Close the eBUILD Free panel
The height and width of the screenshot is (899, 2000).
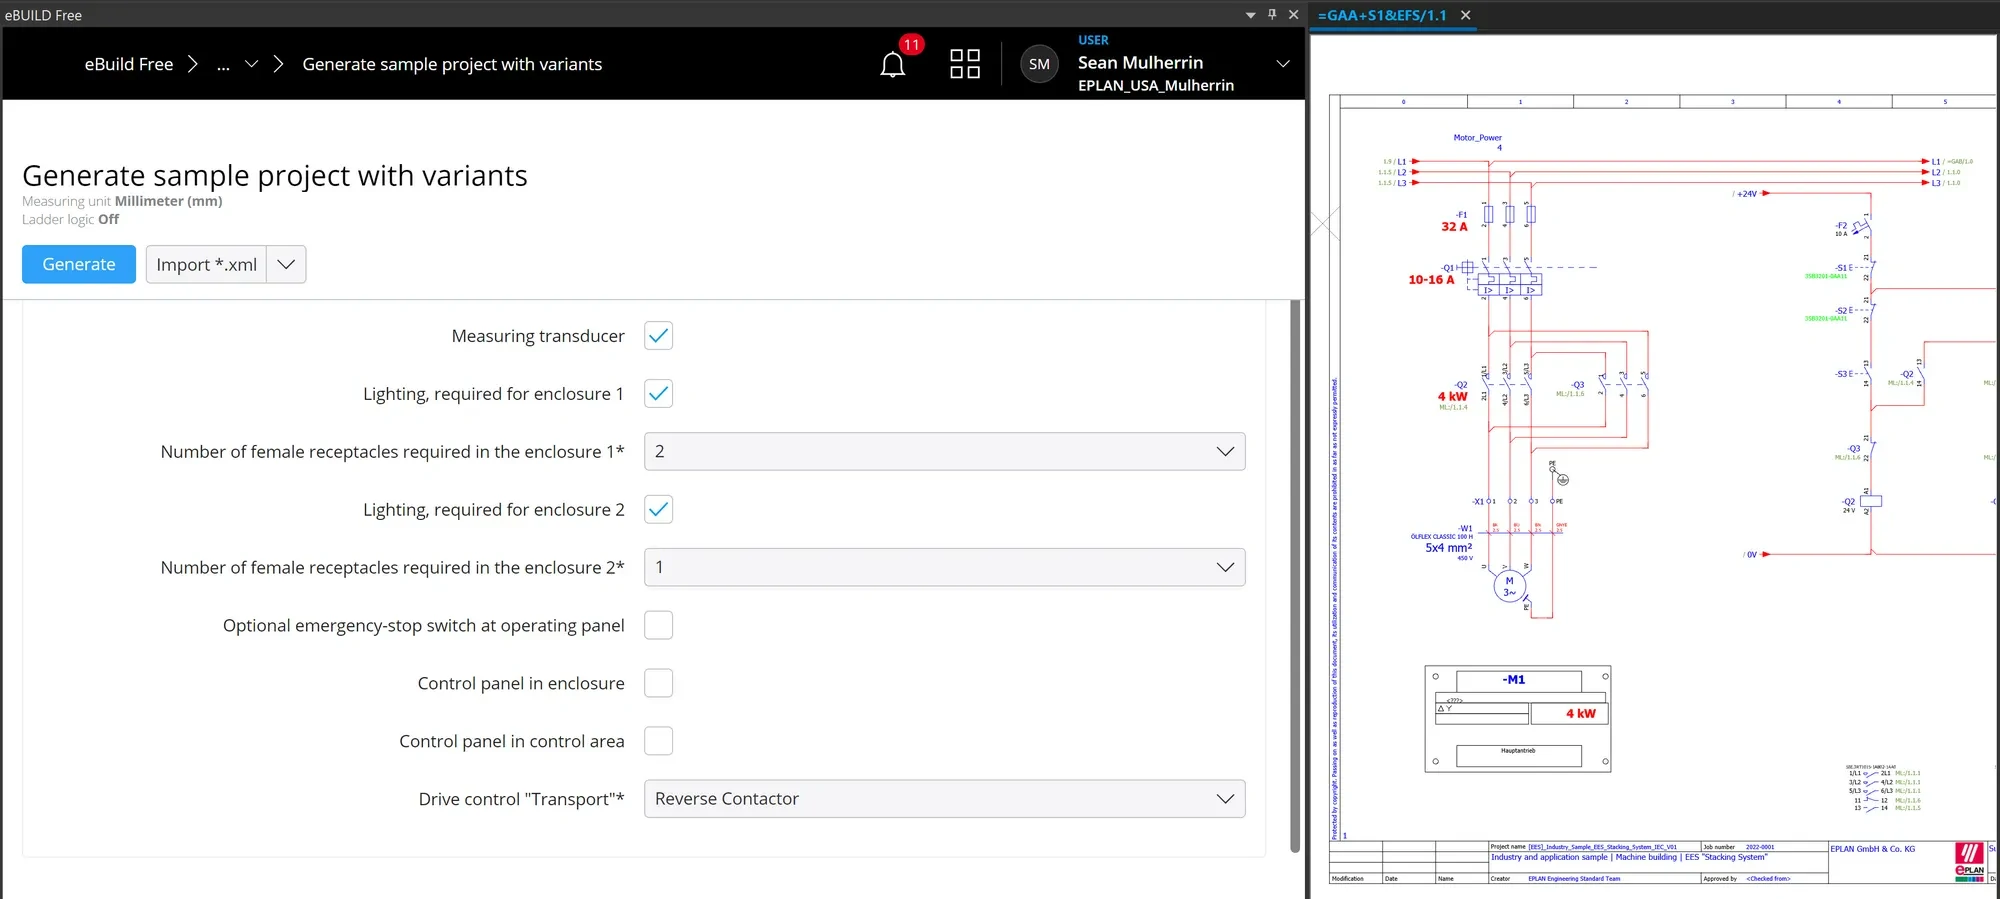tap(1293, 14)
